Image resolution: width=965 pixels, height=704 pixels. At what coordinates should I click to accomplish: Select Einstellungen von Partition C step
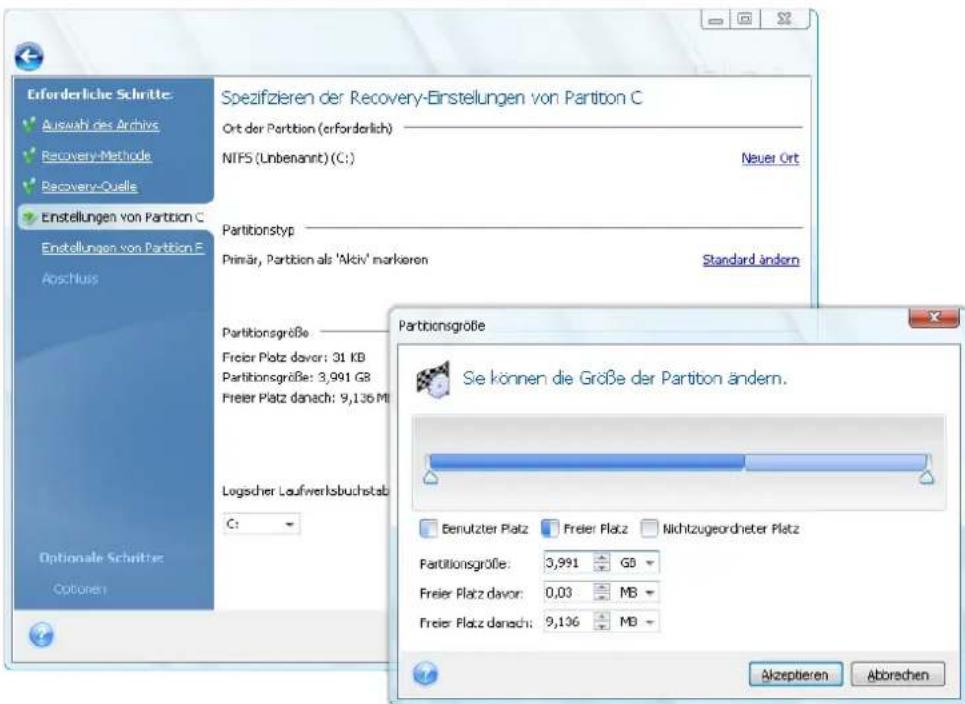click(122, 217)
